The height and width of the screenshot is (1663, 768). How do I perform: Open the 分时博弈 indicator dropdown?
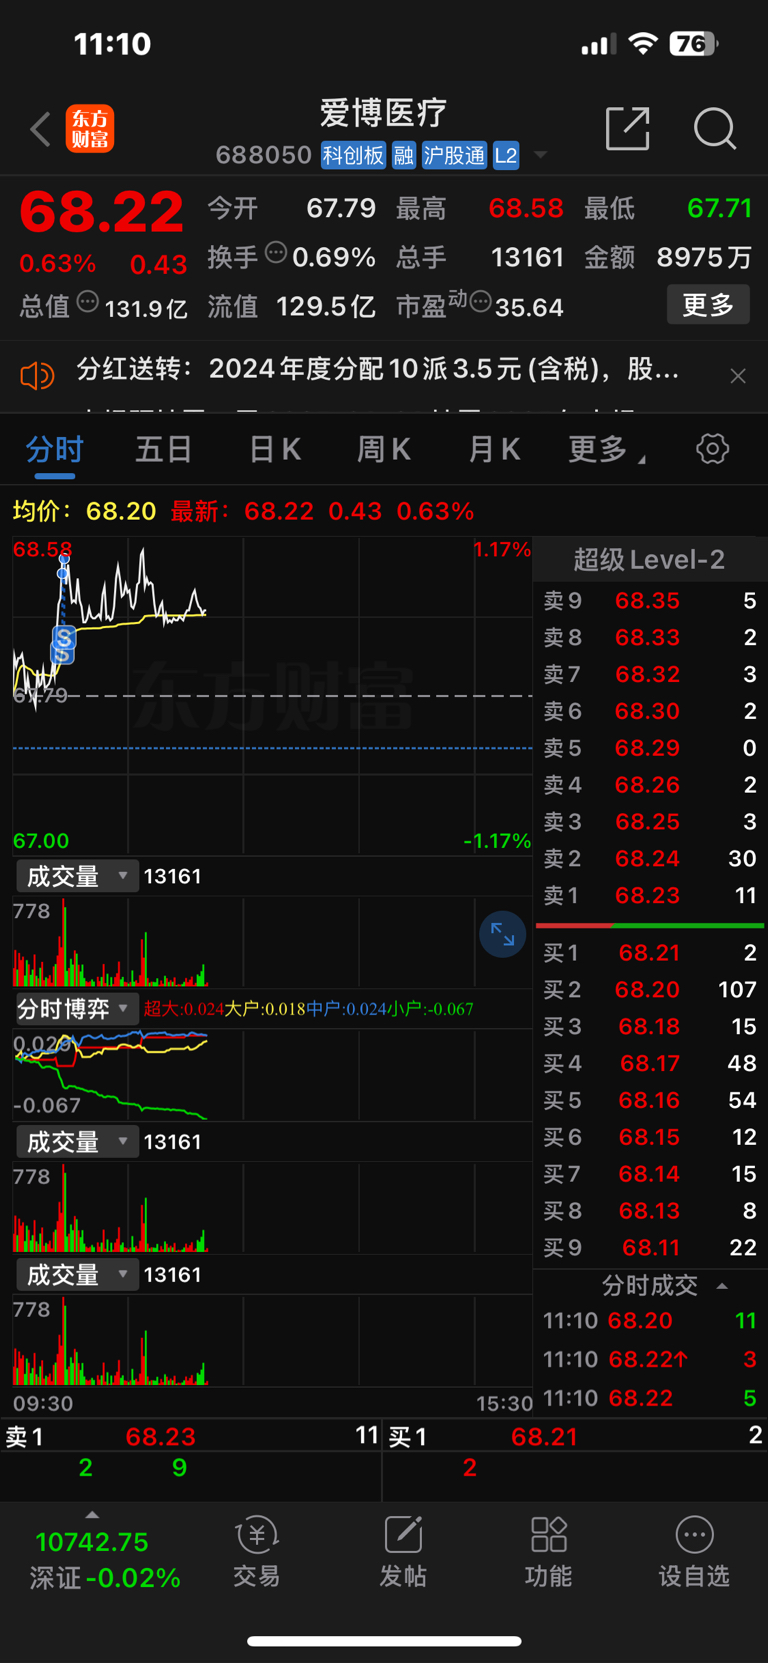pos(76,1008)
